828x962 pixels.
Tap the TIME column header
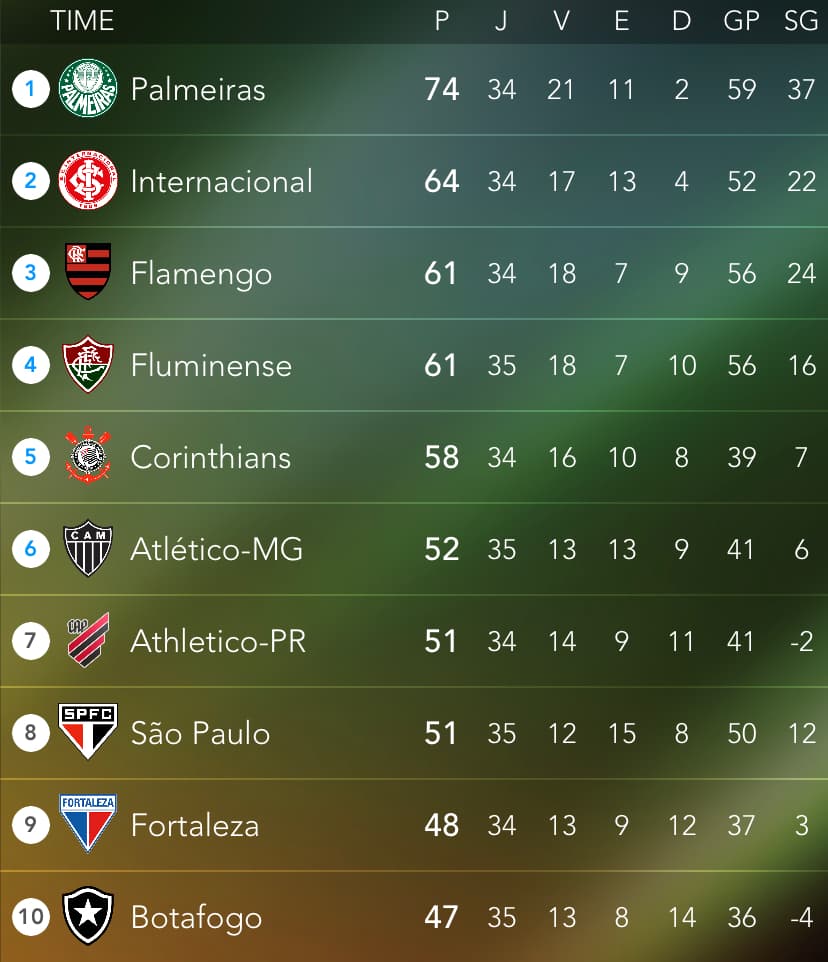pos(82,21)
